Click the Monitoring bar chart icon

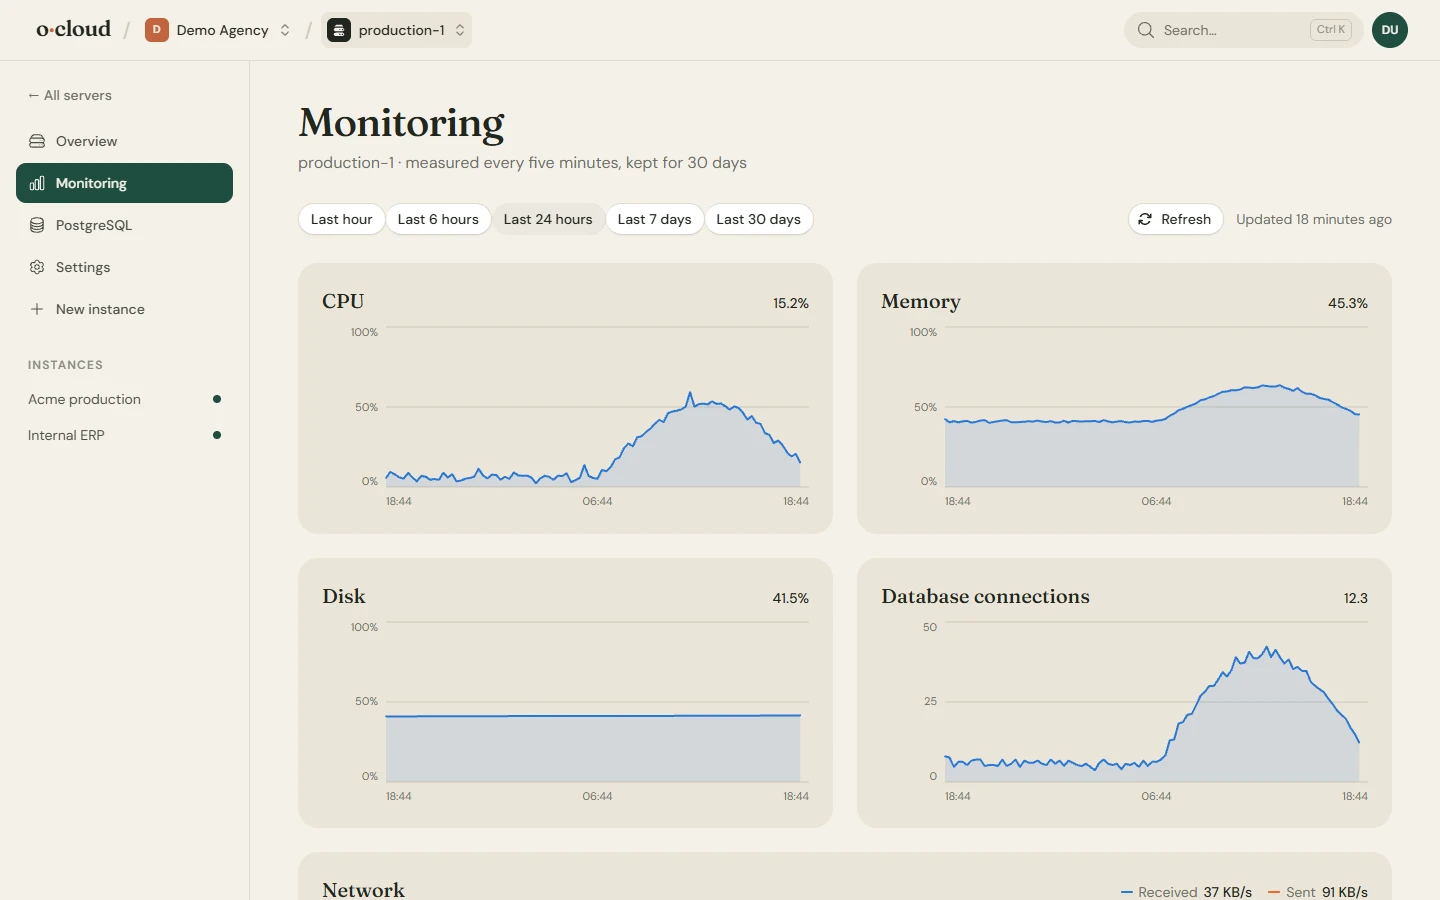37,183
